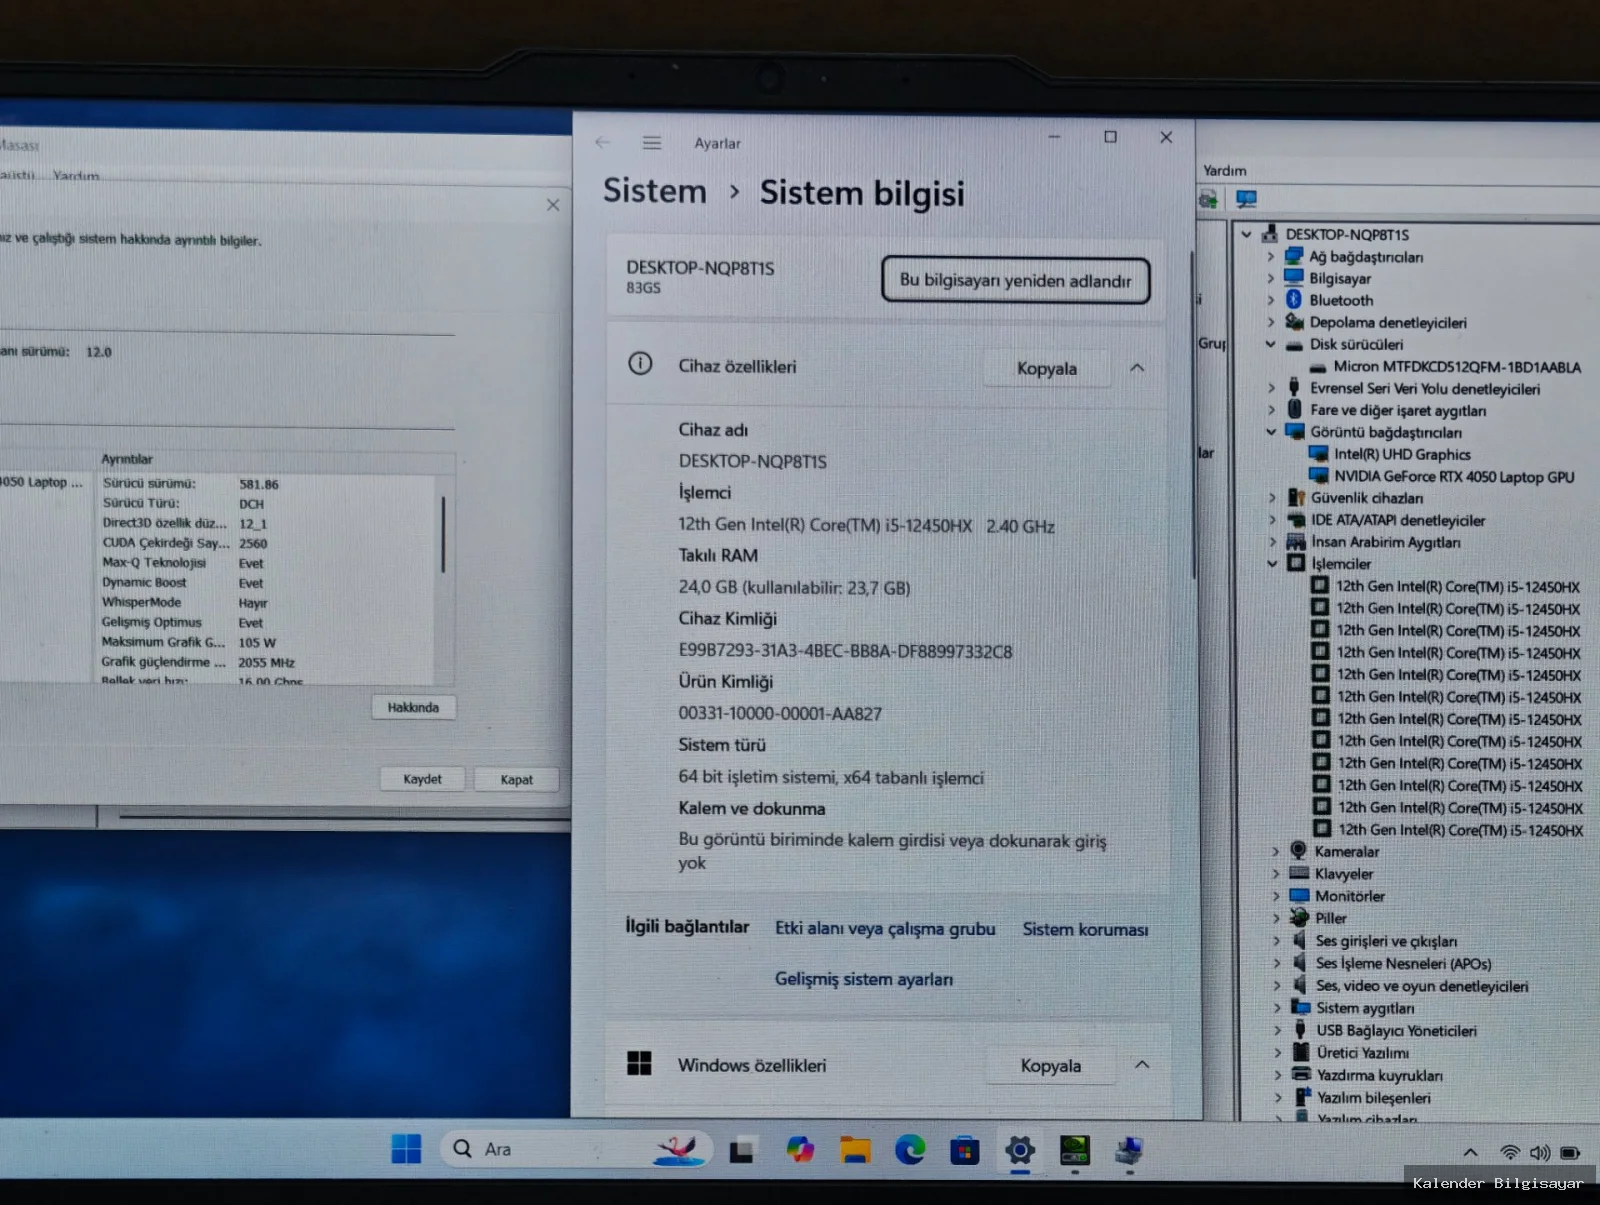Open the Sistem koruması link

pos(1085,929)
